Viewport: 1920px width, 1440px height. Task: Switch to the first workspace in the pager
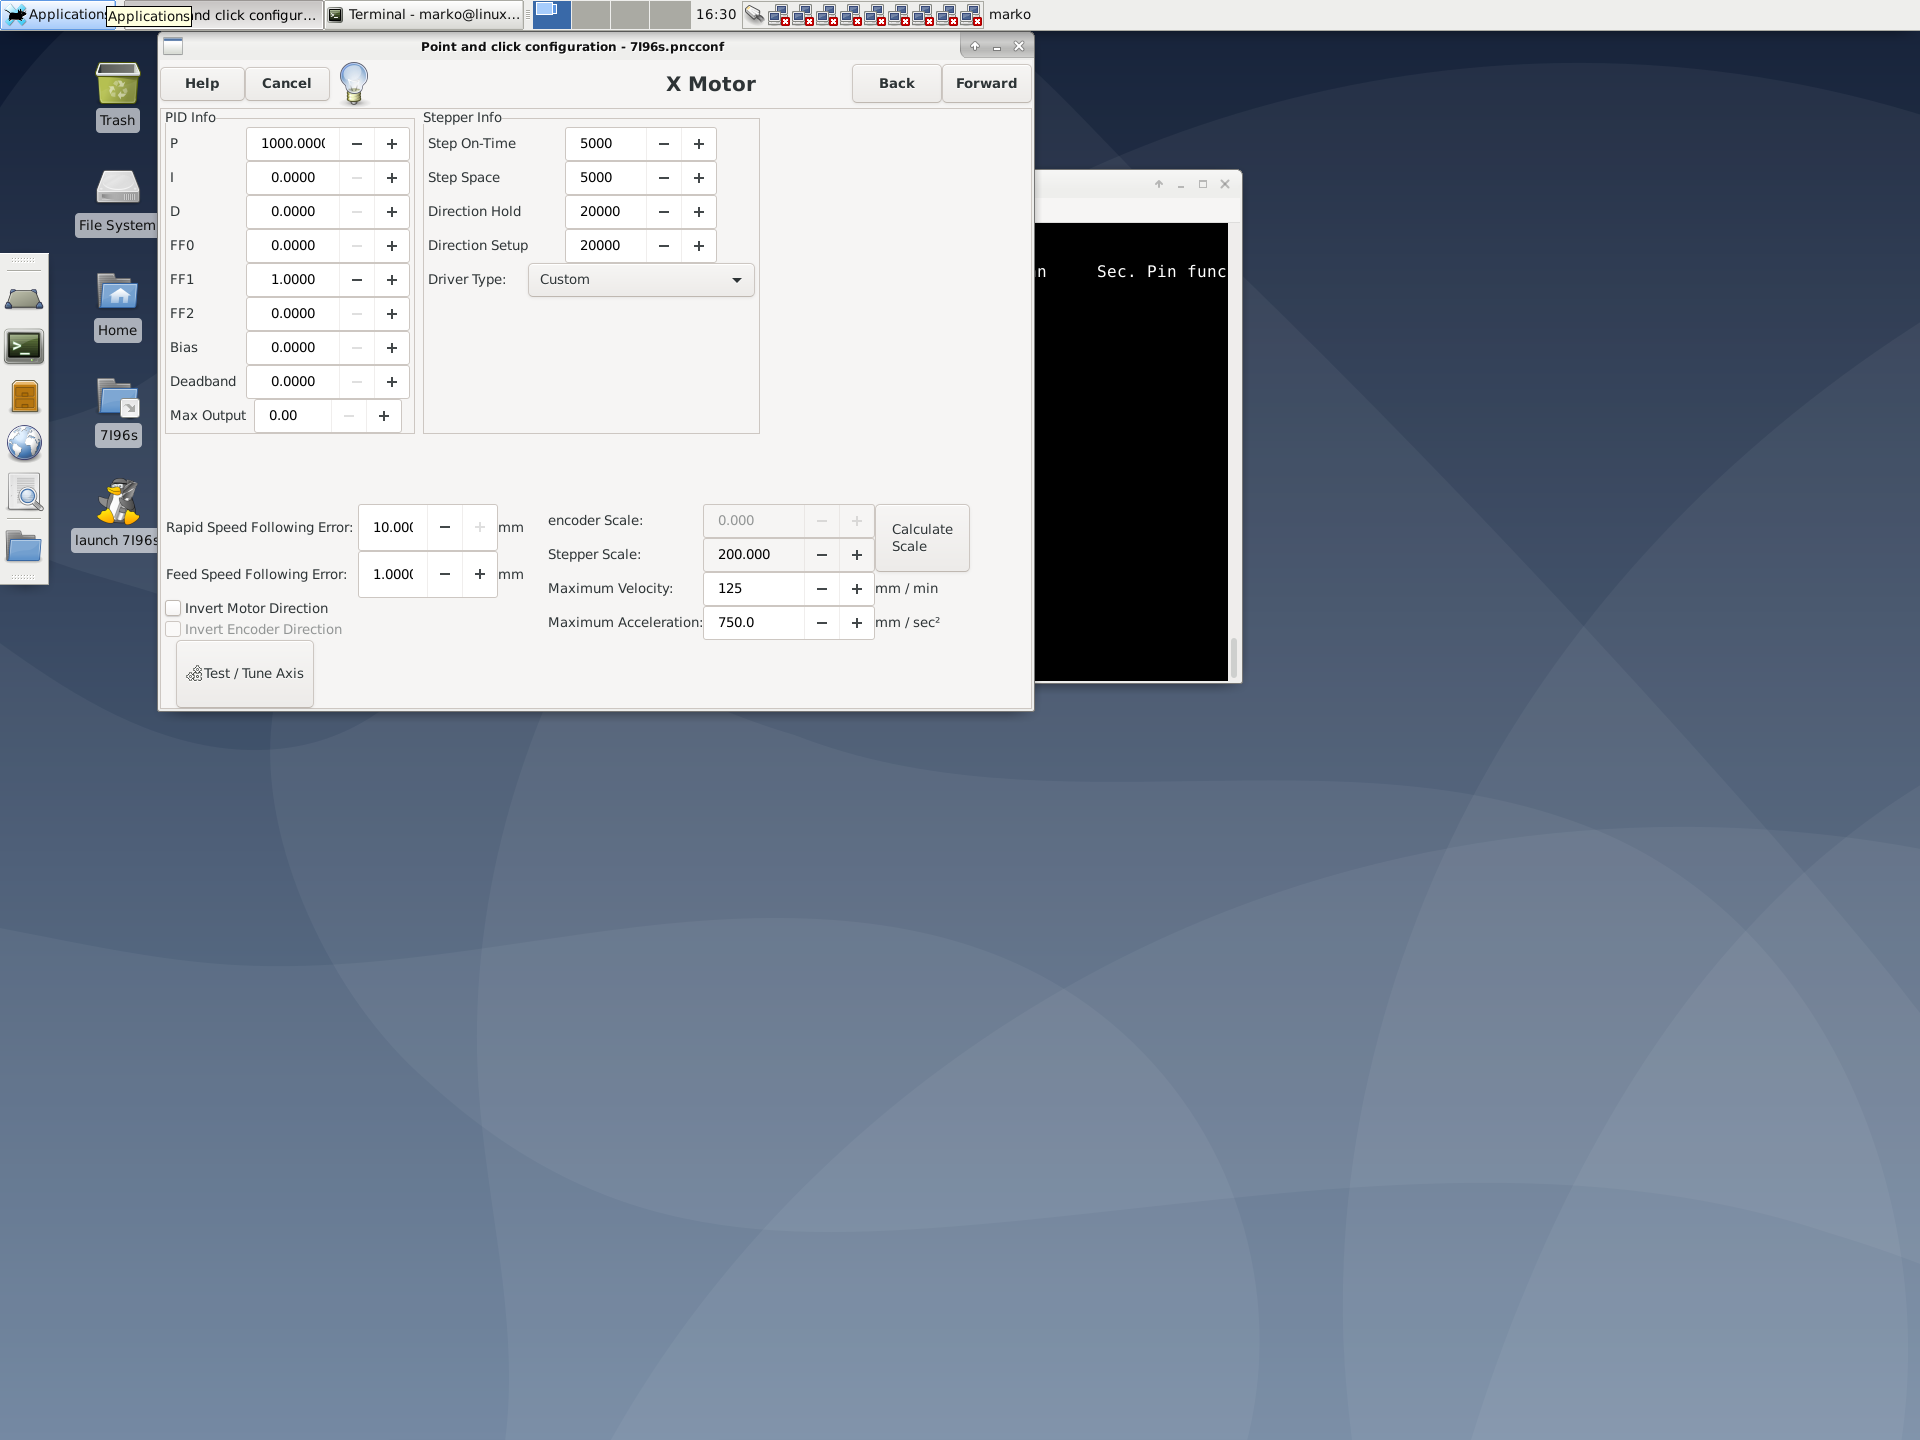click(x=552, y=14)
